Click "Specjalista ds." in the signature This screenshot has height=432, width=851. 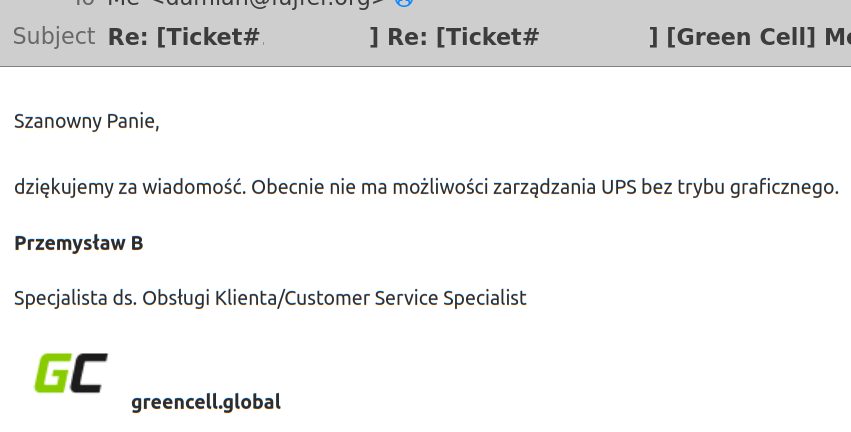pyautogui.click(x=75, y=298)
